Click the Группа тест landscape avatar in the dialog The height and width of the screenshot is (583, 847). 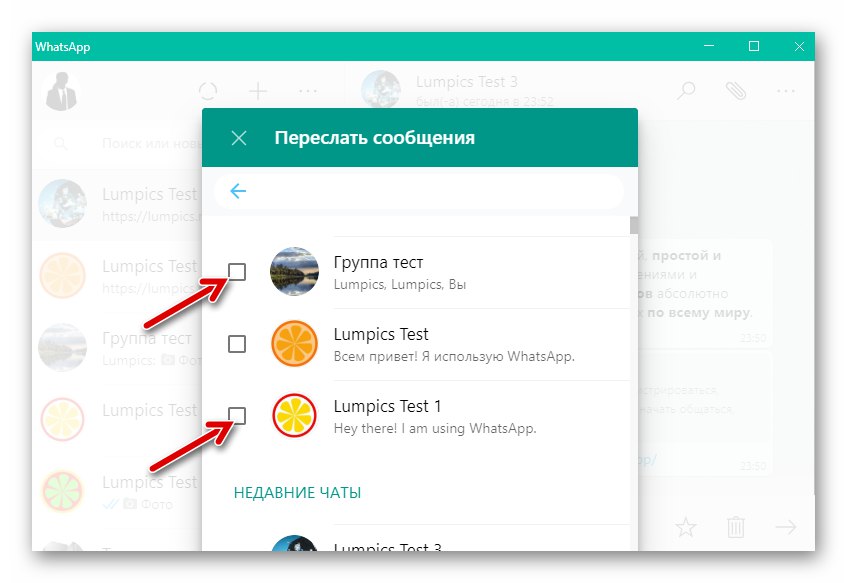coord(294,271)
